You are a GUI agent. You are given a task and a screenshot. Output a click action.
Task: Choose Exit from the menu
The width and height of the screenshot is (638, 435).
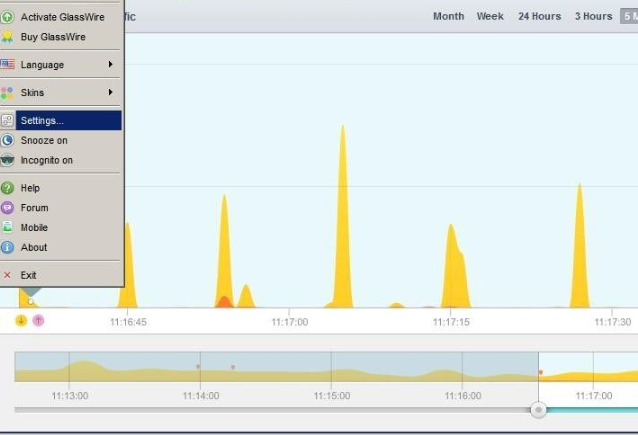[28, 275]
